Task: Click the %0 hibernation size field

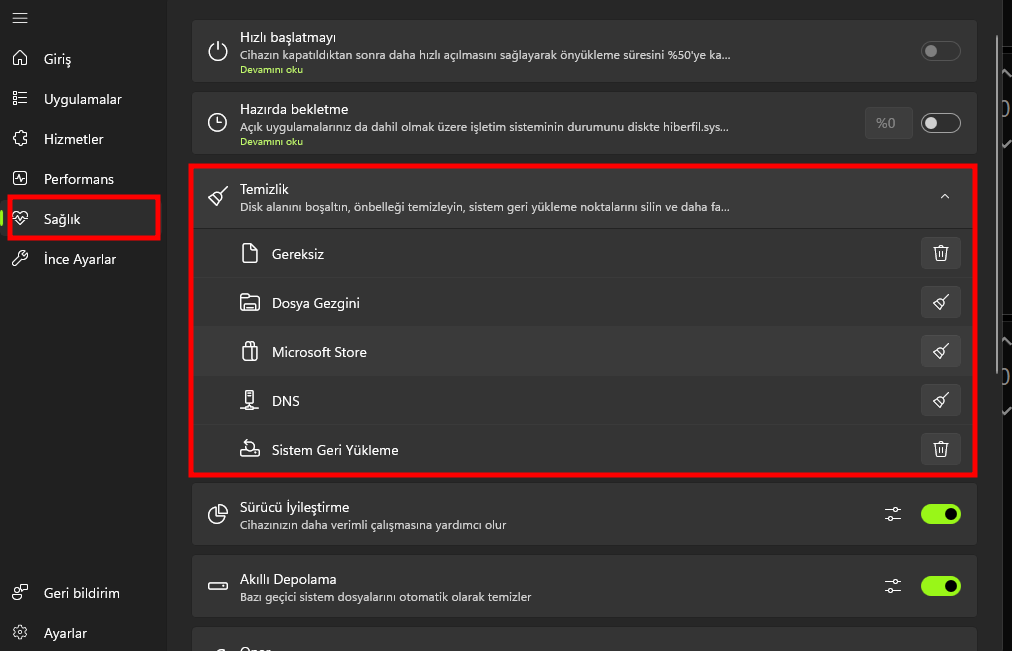Action: pyautogui.click(x=888, y=123)
